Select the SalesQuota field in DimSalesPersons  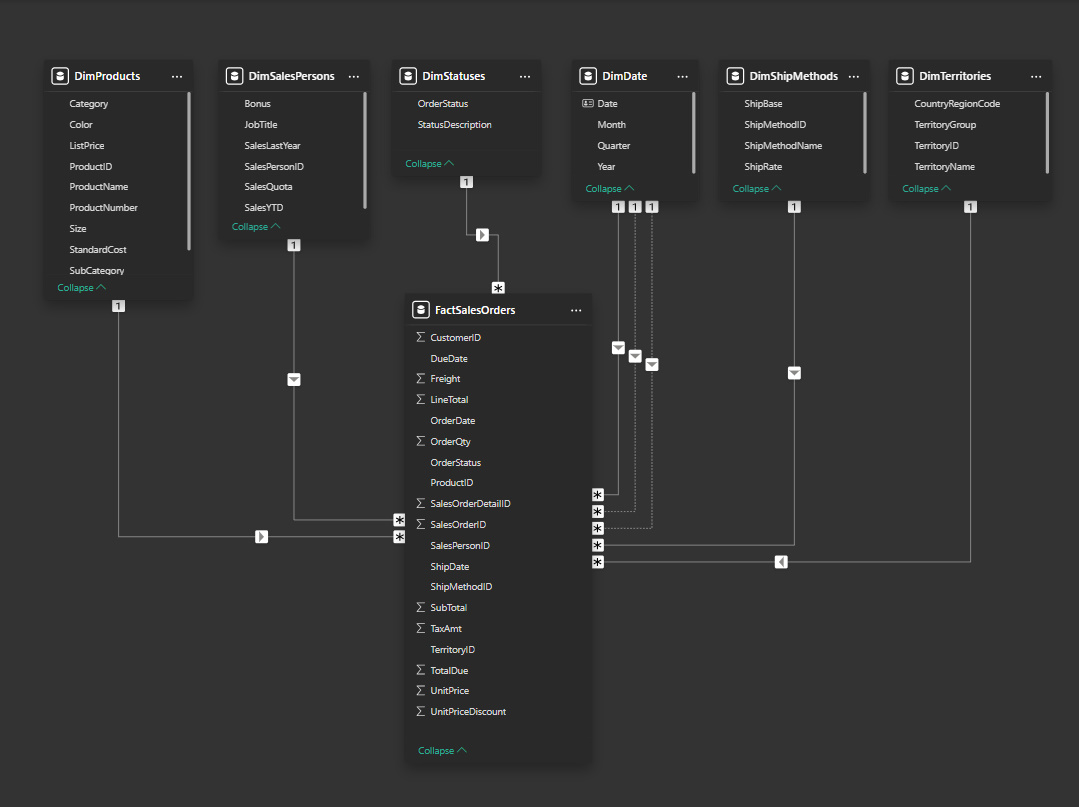point(268,186)
